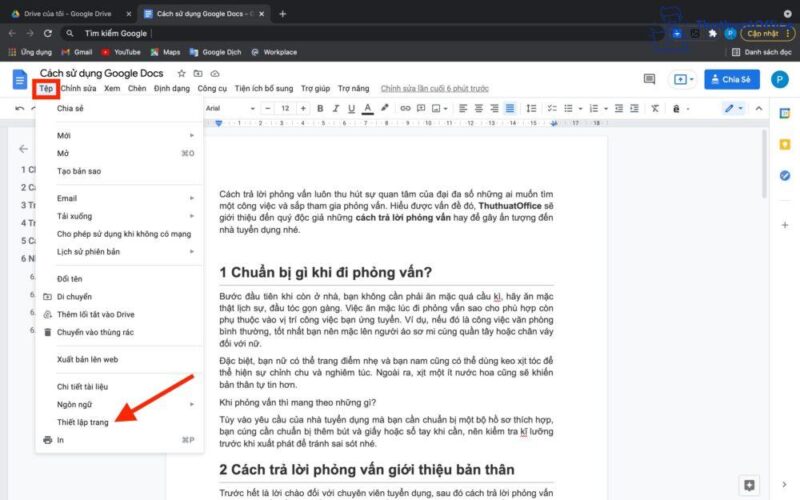Image resolution: width=800 pixels, height=500 pixels.
Task: Click the browser address bar
Action: 357,33
